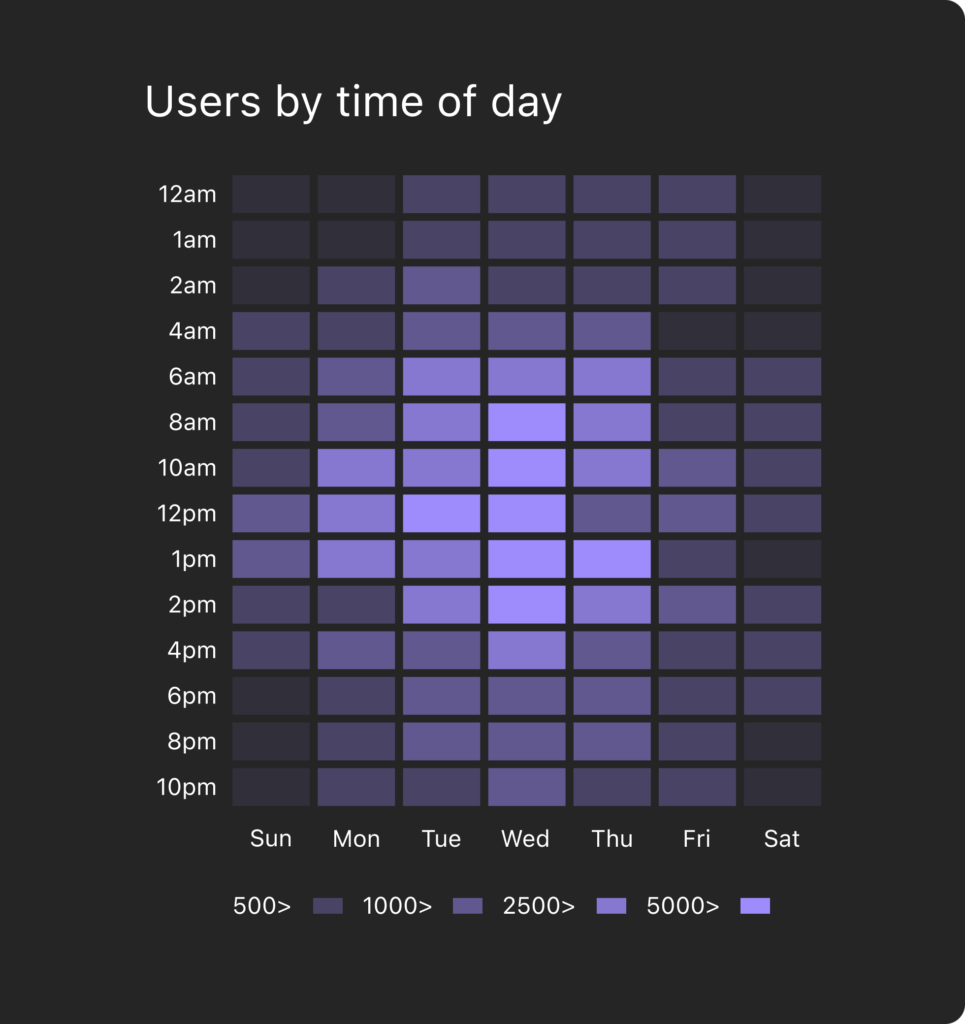Click the Wed column label

(x=526, y=839)
